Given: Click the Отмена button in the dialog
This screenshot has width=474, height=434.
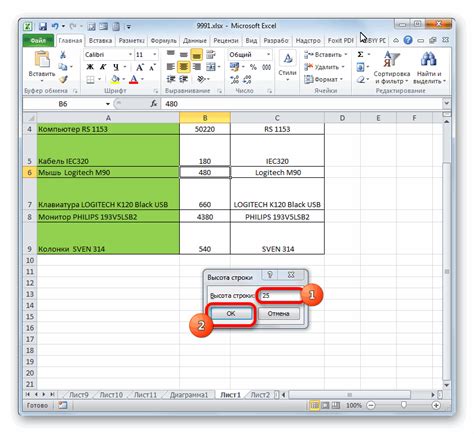Looking at the screenshot, I should coord(279,313).
